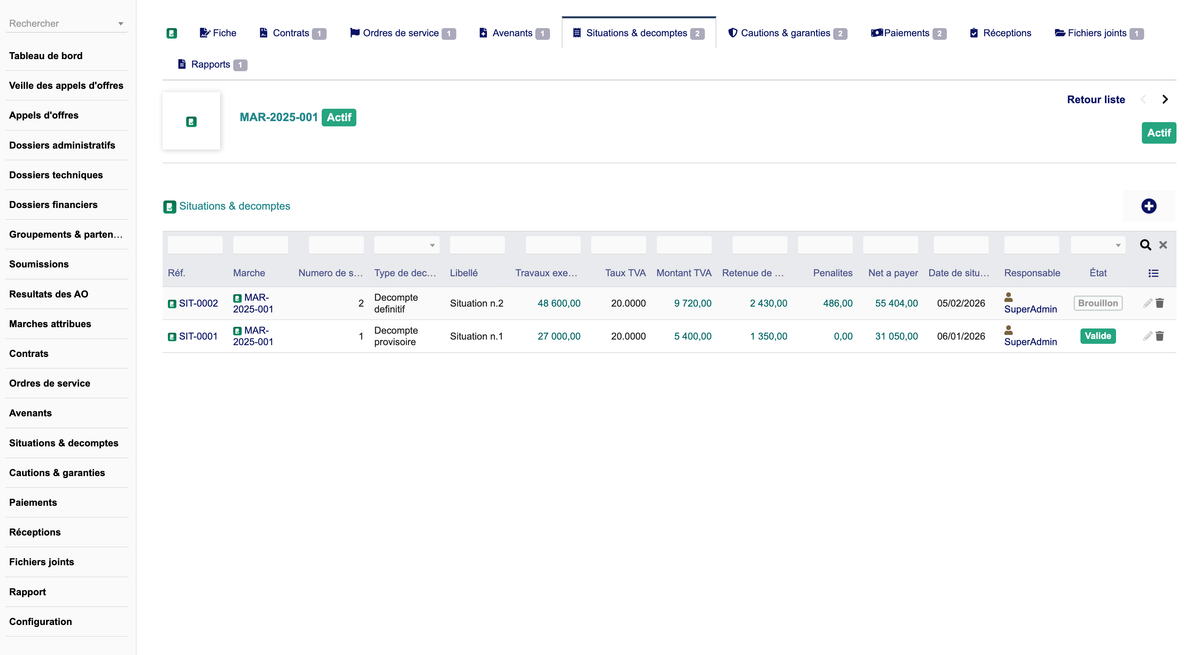This screenshot has width=1200, height=655.
Task: Switch to Ordres de service tab
Action: click(x=402, y=33)
